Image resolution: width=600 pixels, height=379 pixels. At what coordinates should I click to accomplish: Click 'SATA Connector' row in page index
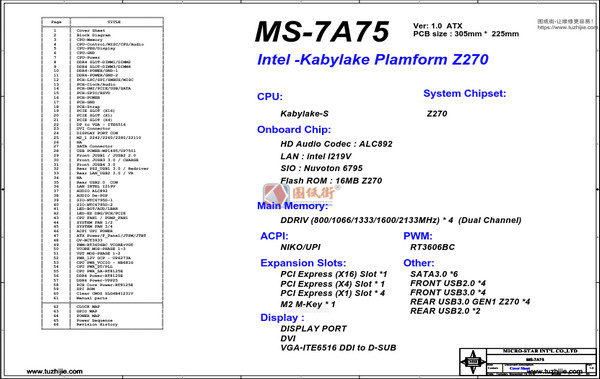coord(95,146)
